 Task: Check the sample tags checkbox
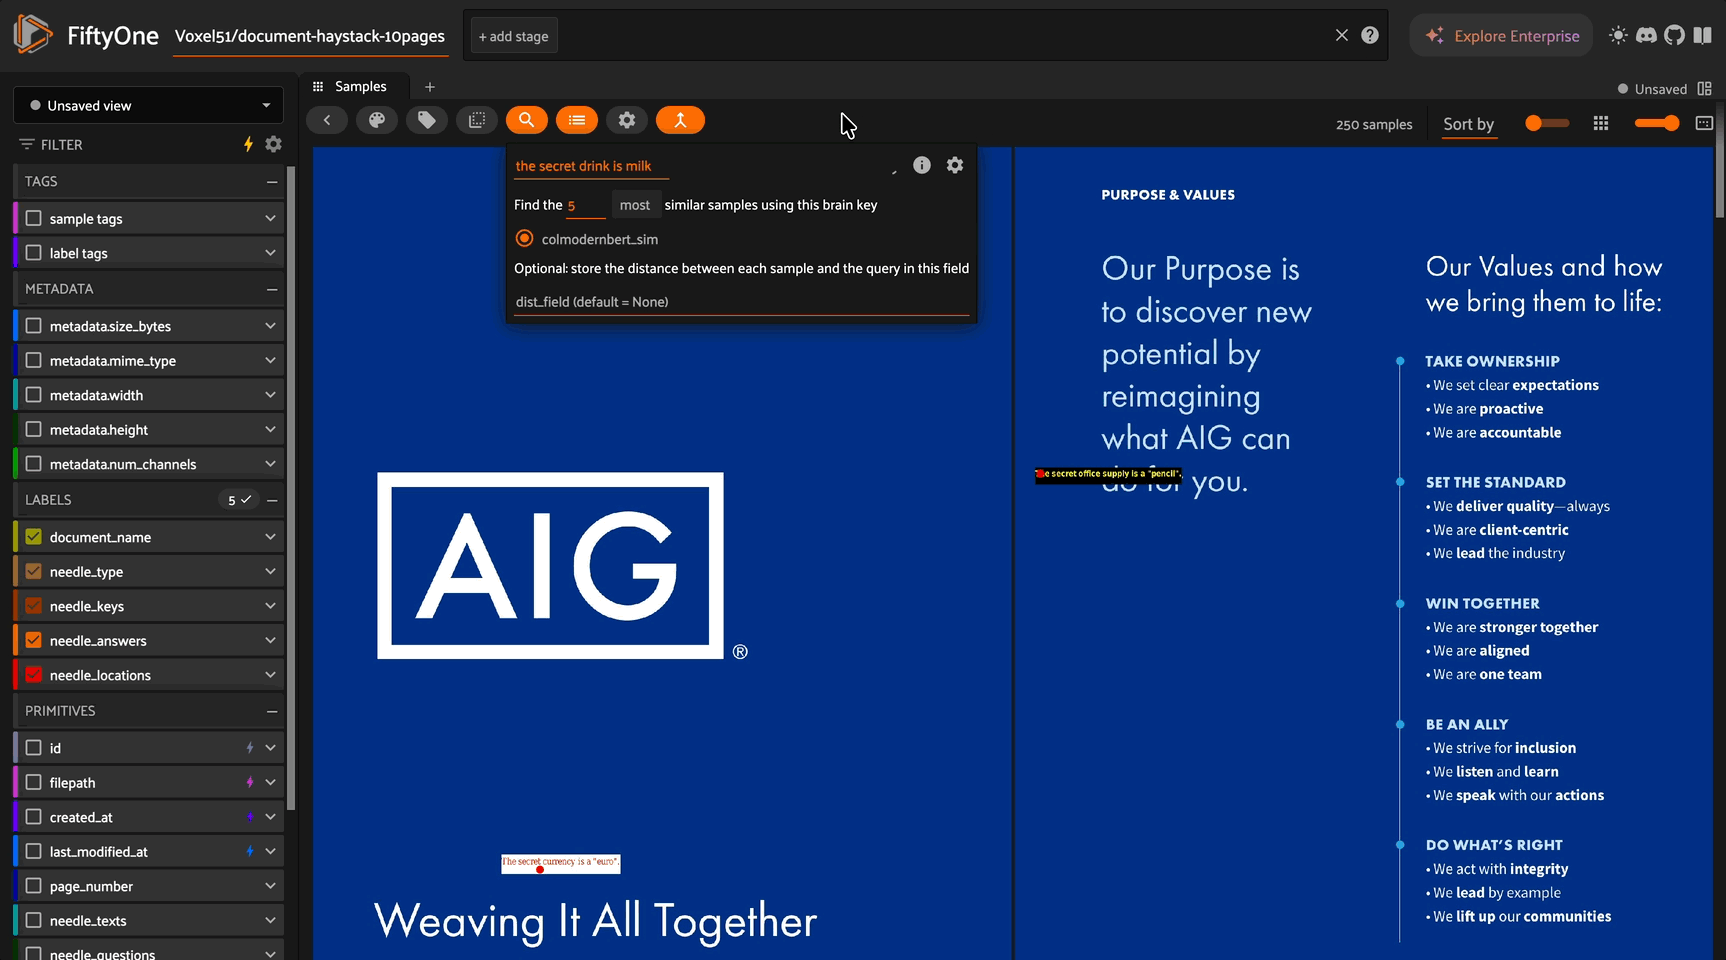pyautogui.click(x=34, y=218)
